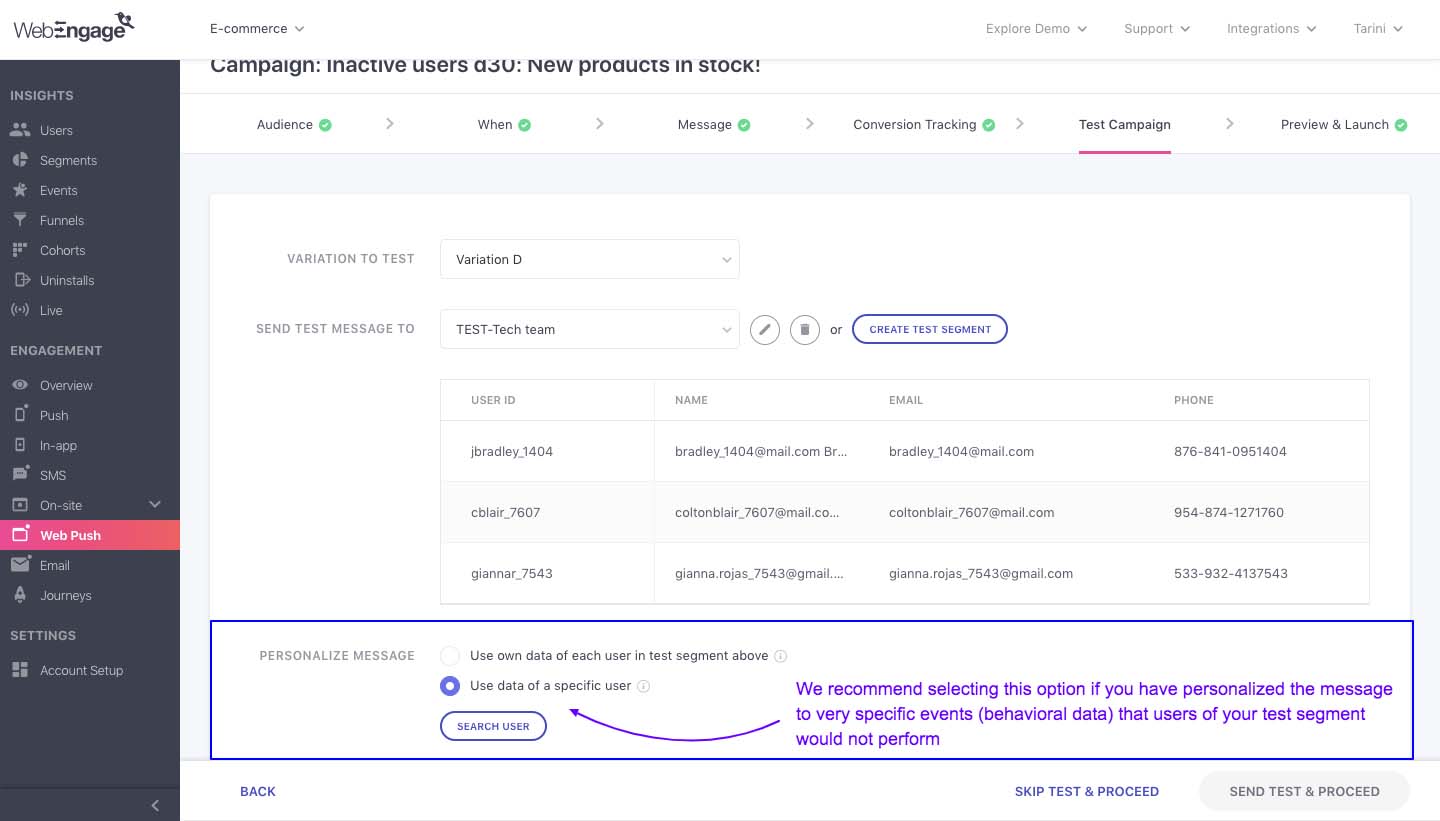1440x821 pixels.
Task: Go to the Audience step tab
Action: coord(294,125)
